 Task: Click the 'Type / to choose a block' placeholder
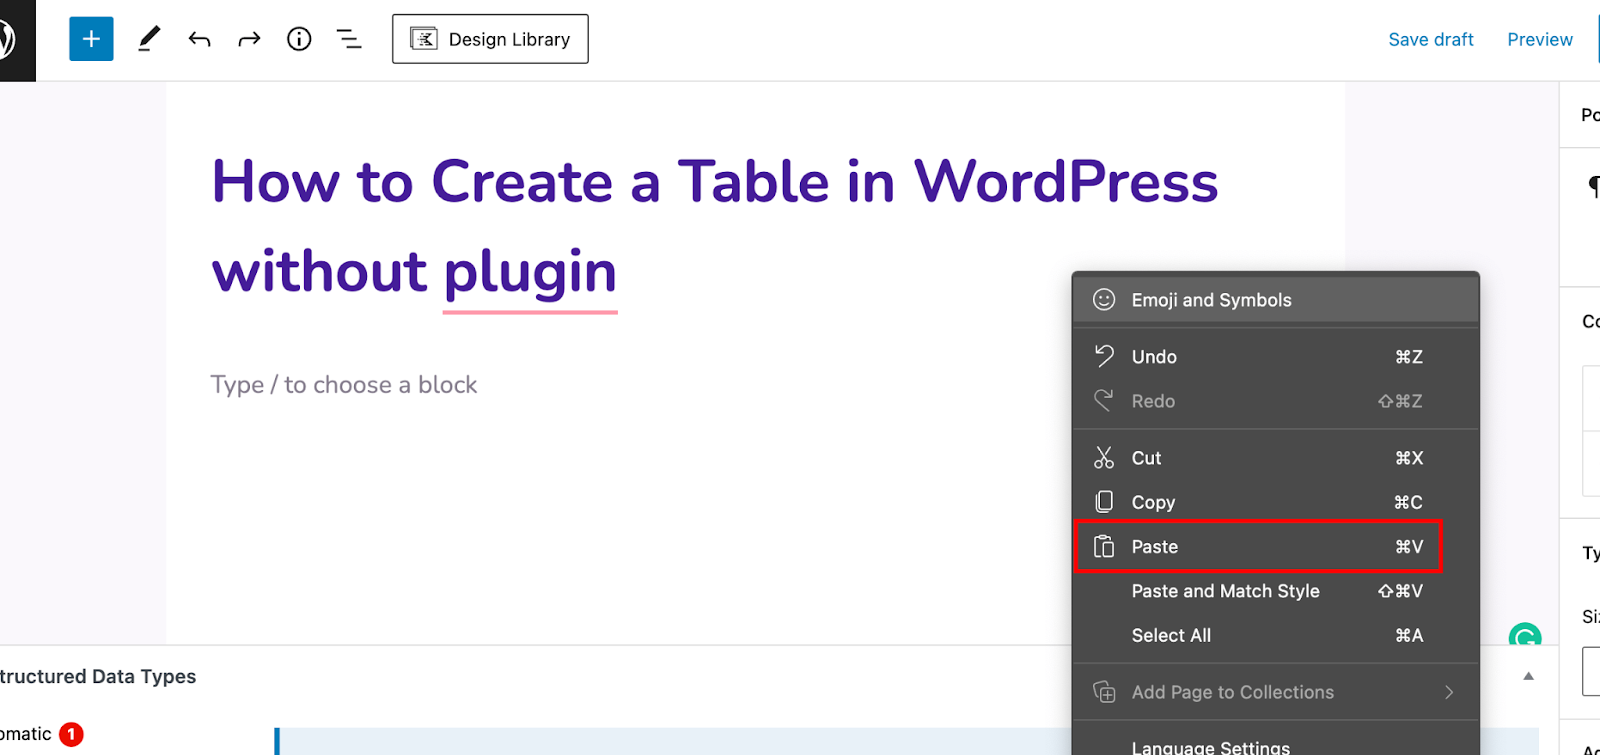[x=344, y=385]
